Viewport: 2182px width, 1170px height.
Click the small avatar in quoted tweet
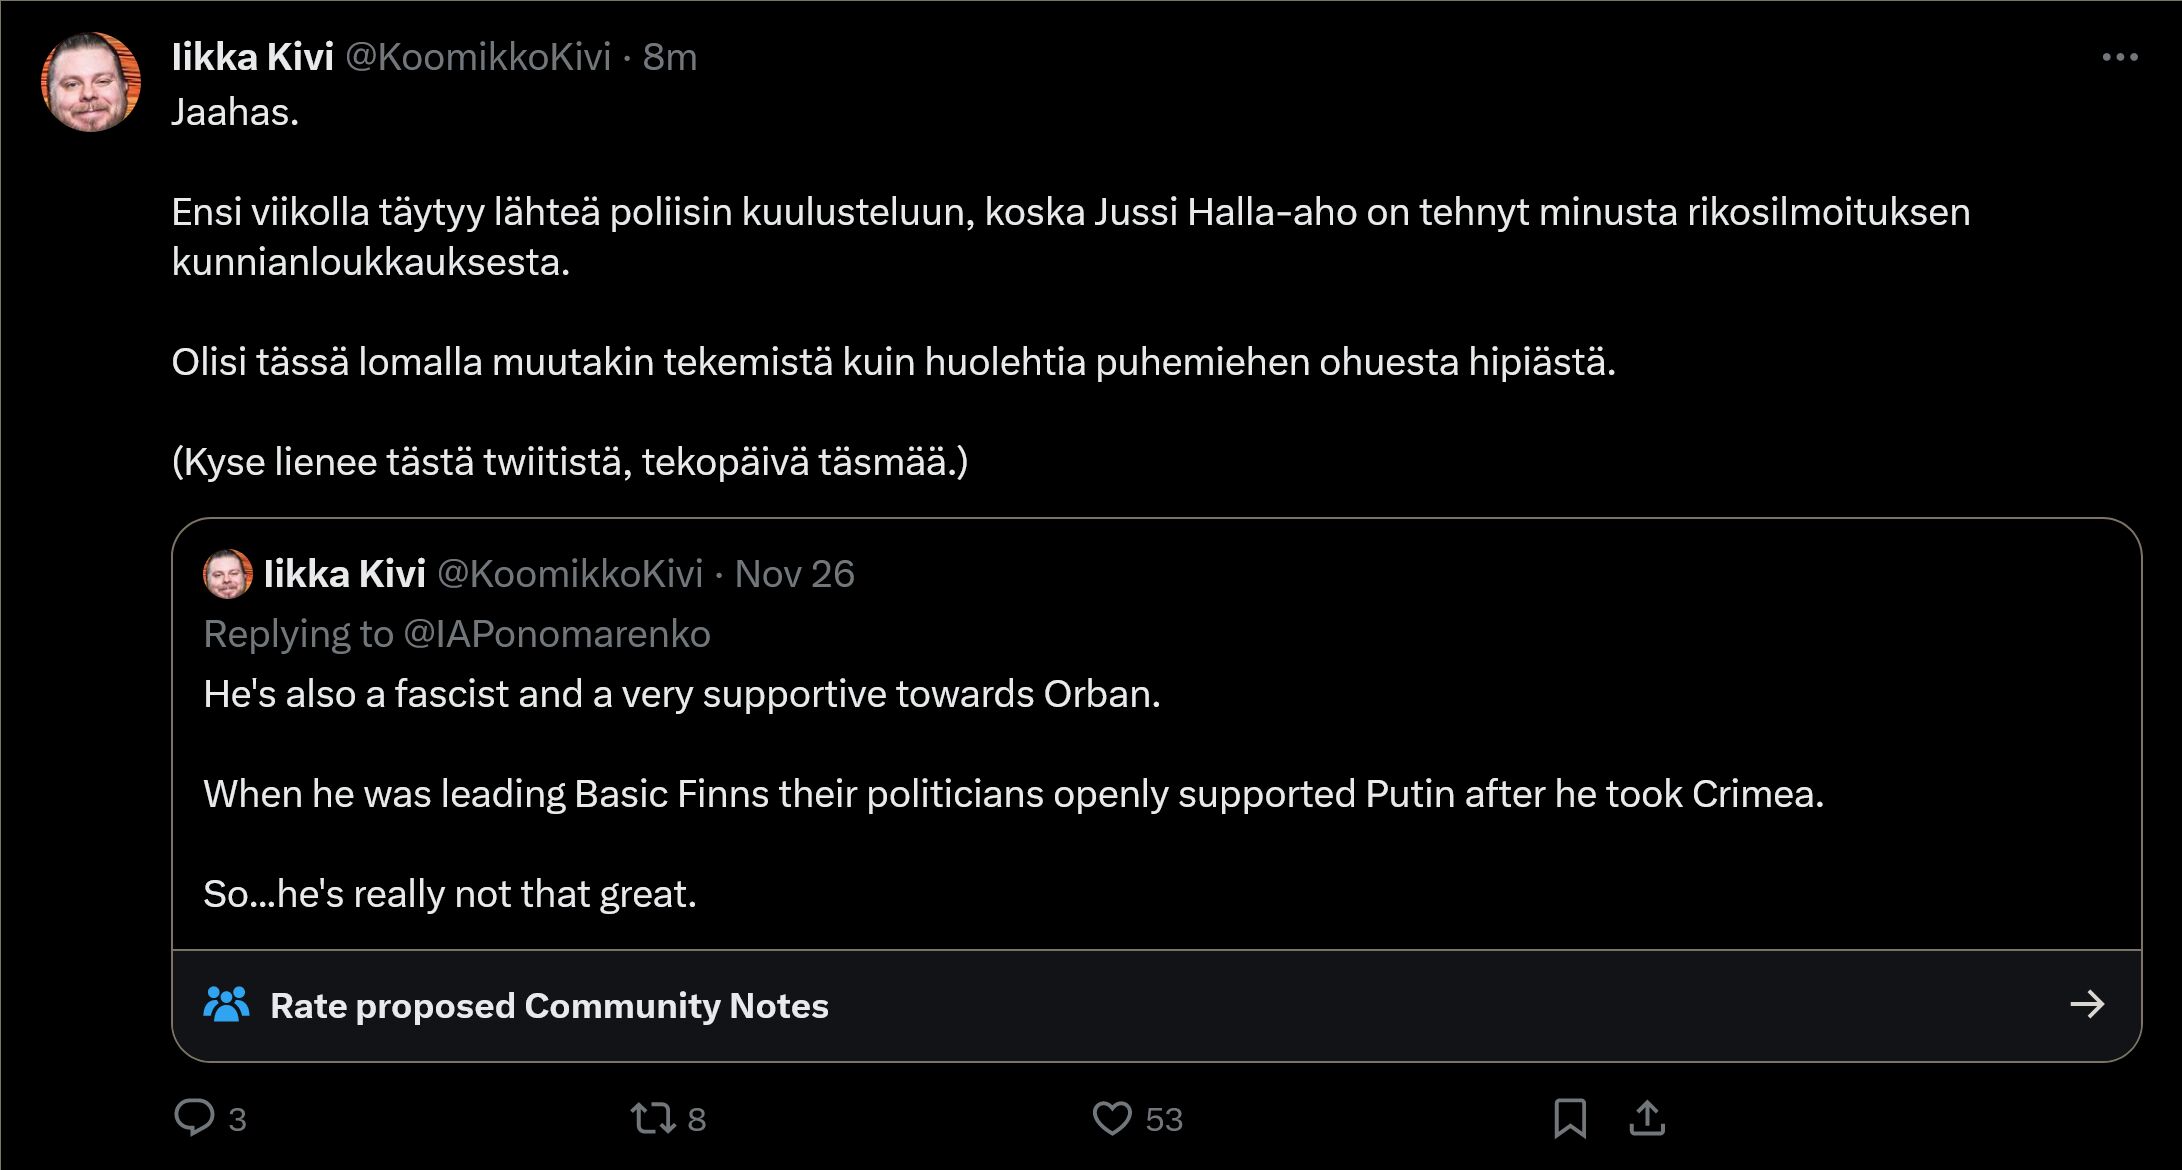228,574
